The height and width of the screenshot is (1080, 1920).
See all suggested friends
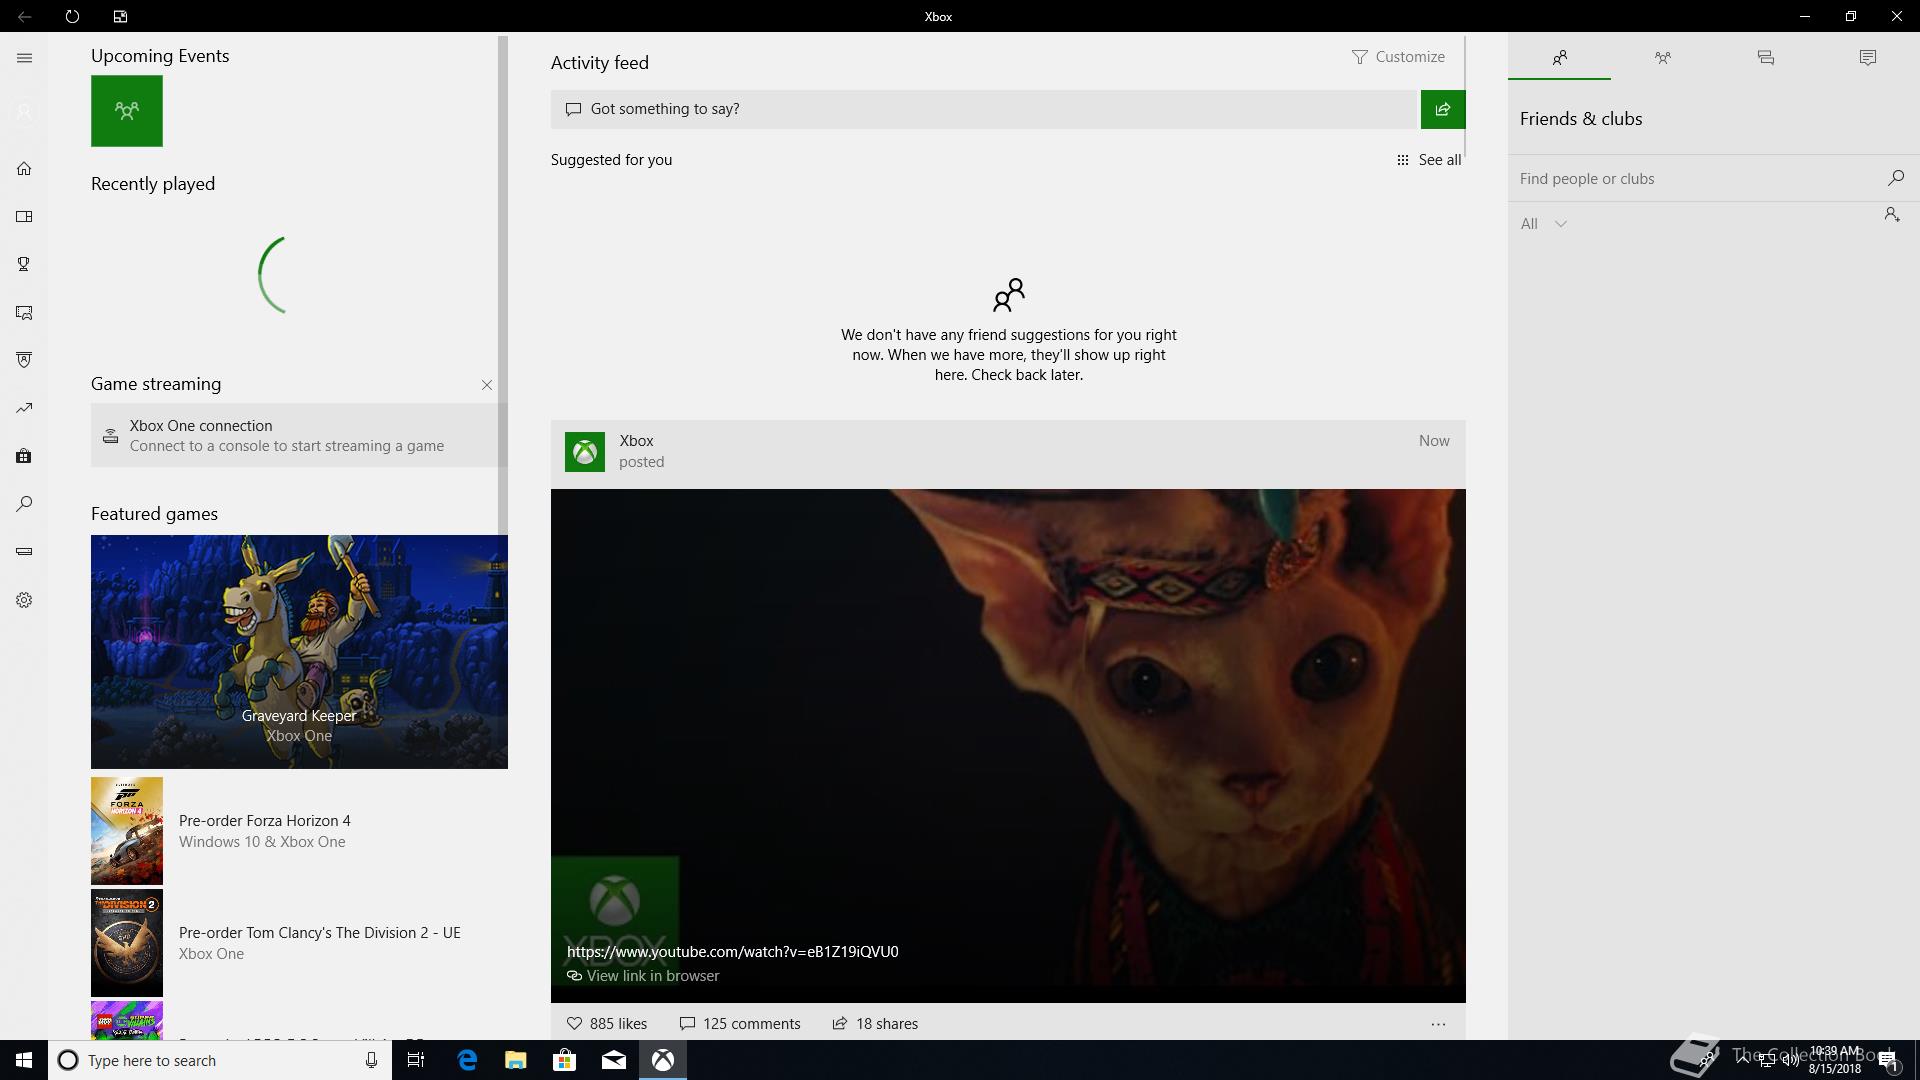(x=1429, y=160)
